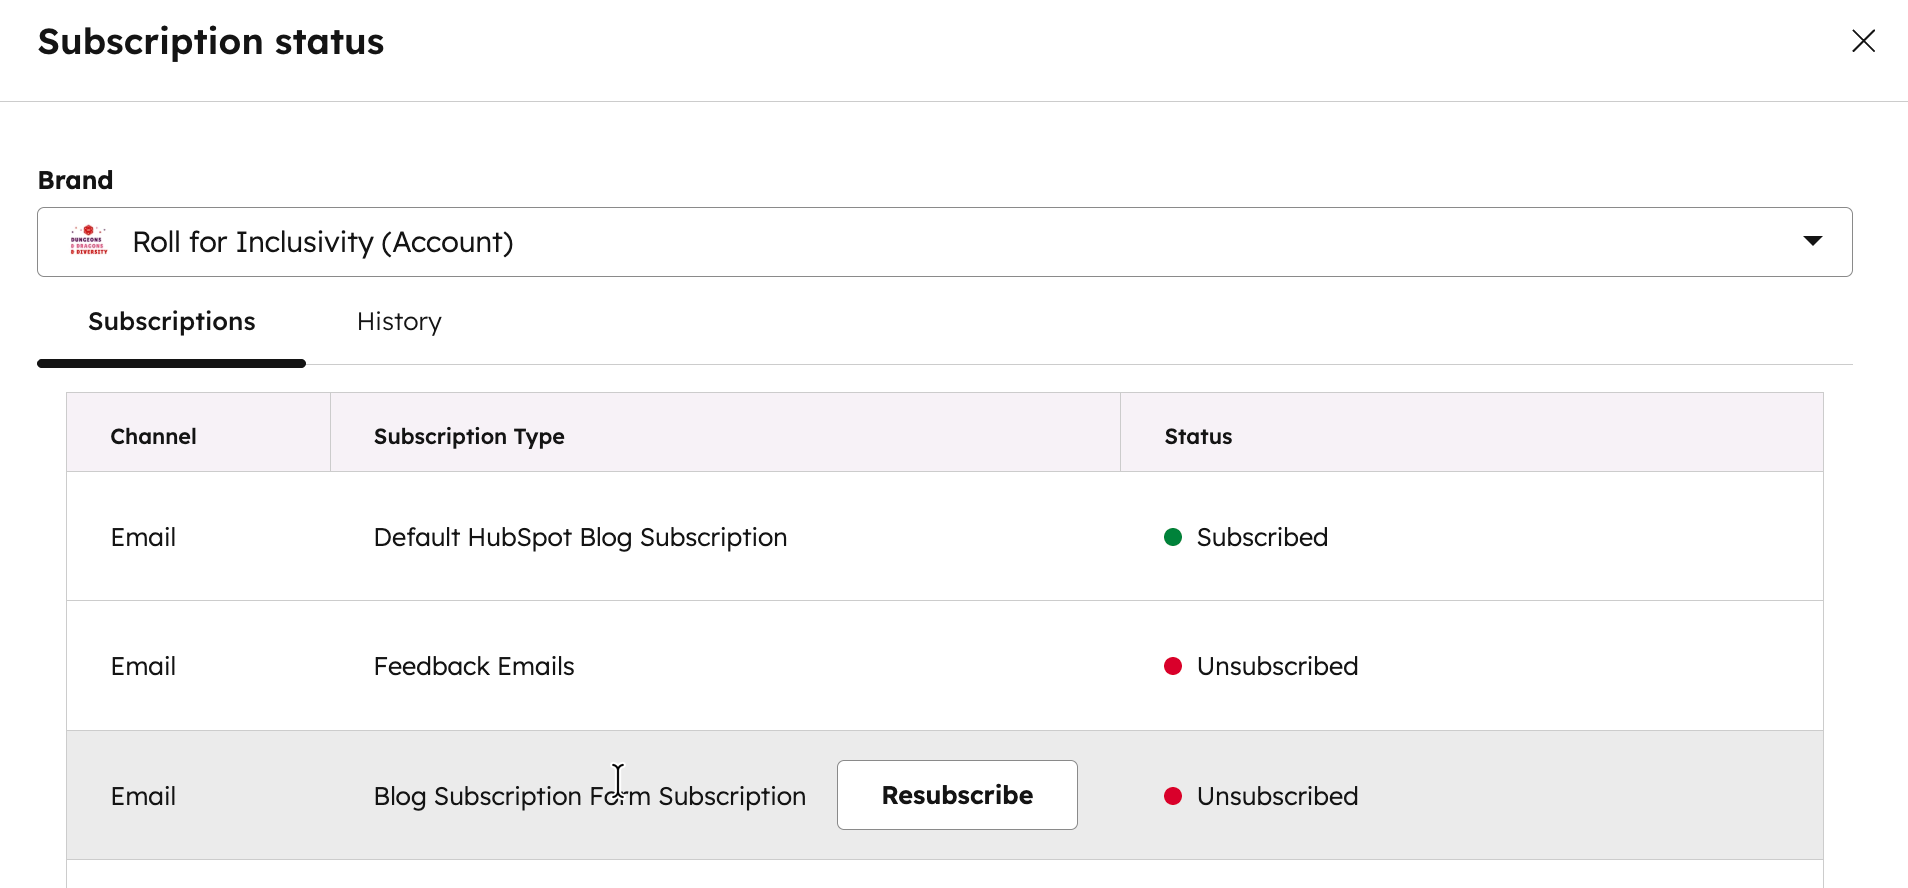Switch to the History tab
The width and height of the screenshot is (1908, 888).
tap(399, 322)
